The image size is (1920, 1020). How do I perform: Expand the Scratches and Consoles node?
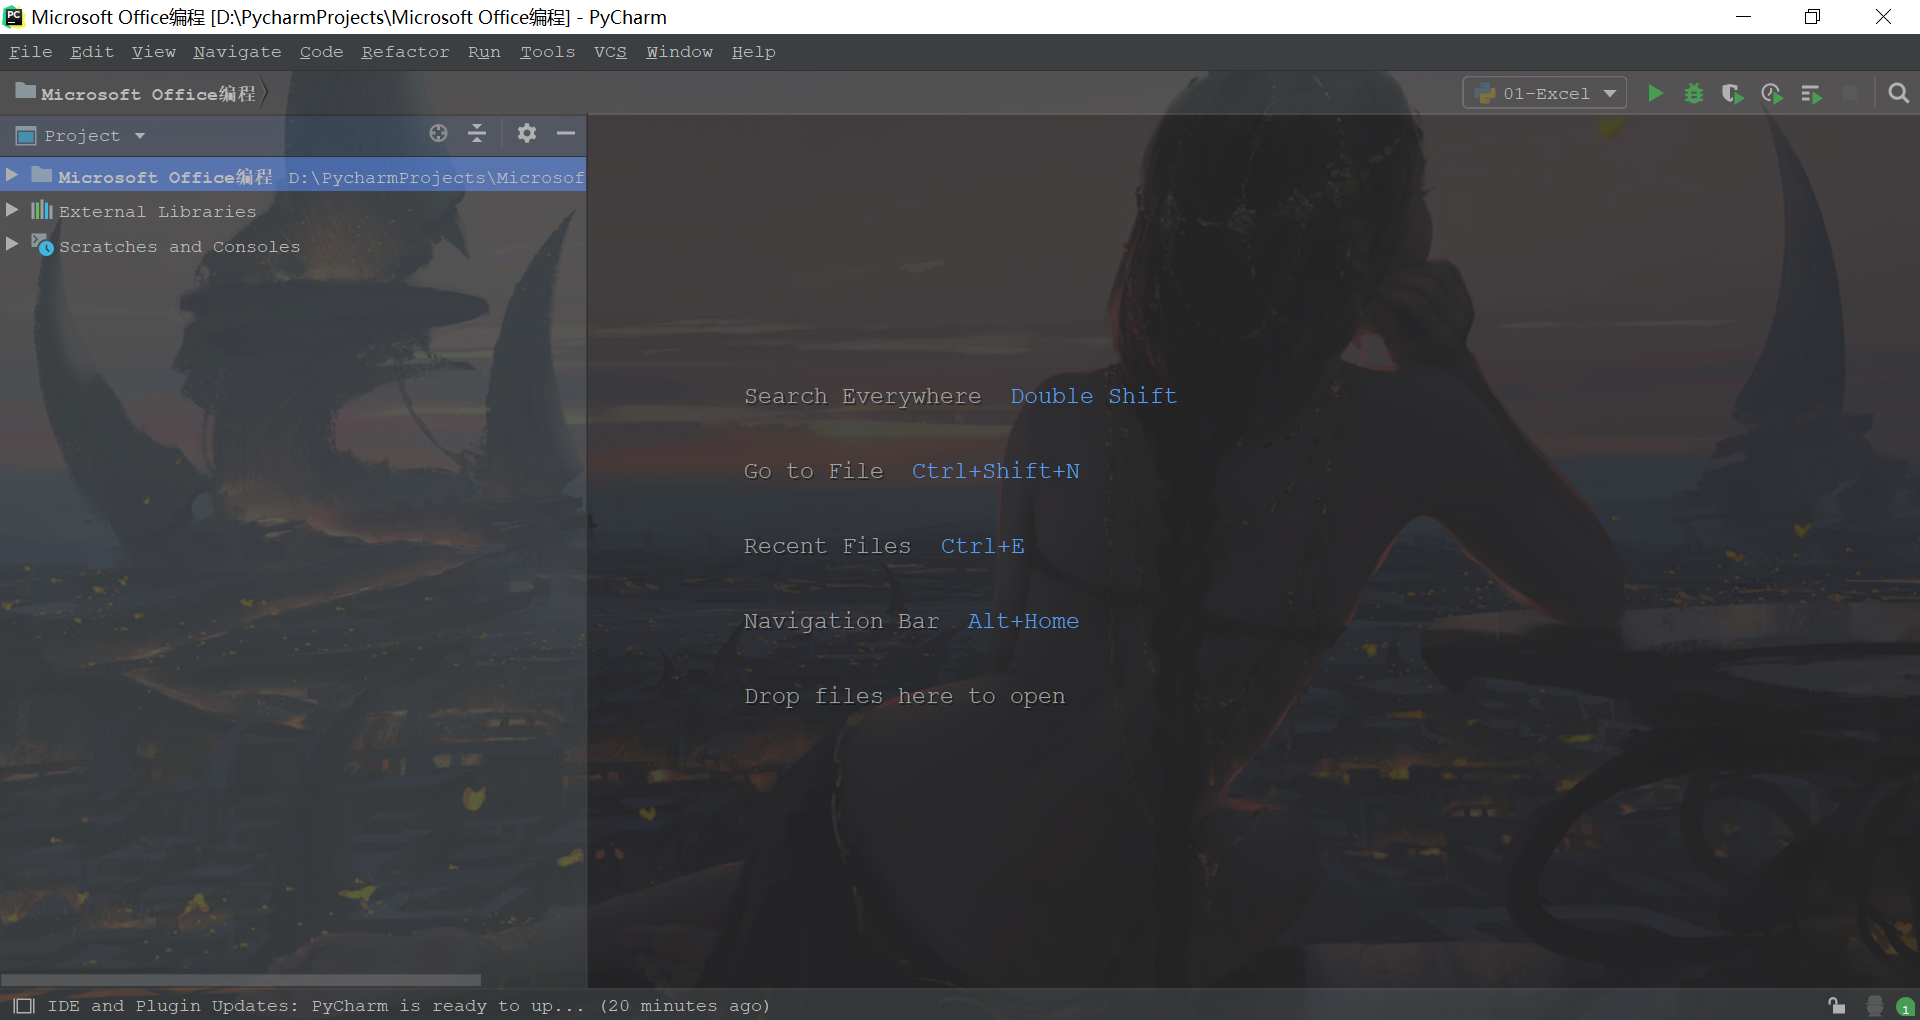[x=12, y=244]
